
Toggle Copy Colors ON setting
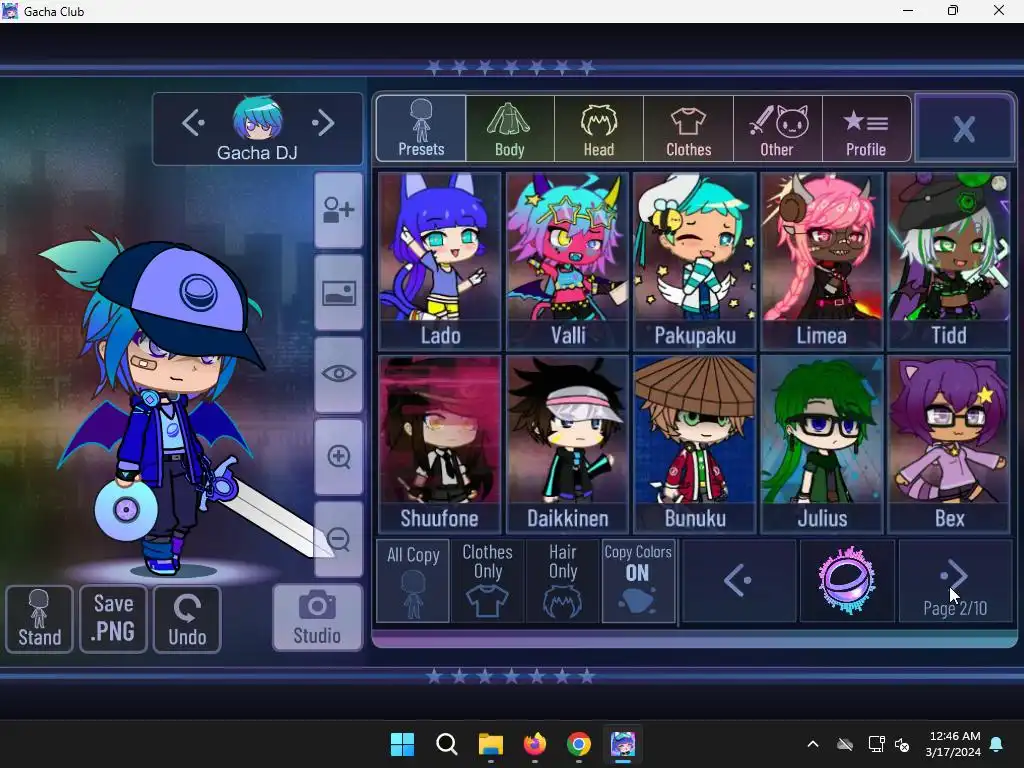point(638,581)
